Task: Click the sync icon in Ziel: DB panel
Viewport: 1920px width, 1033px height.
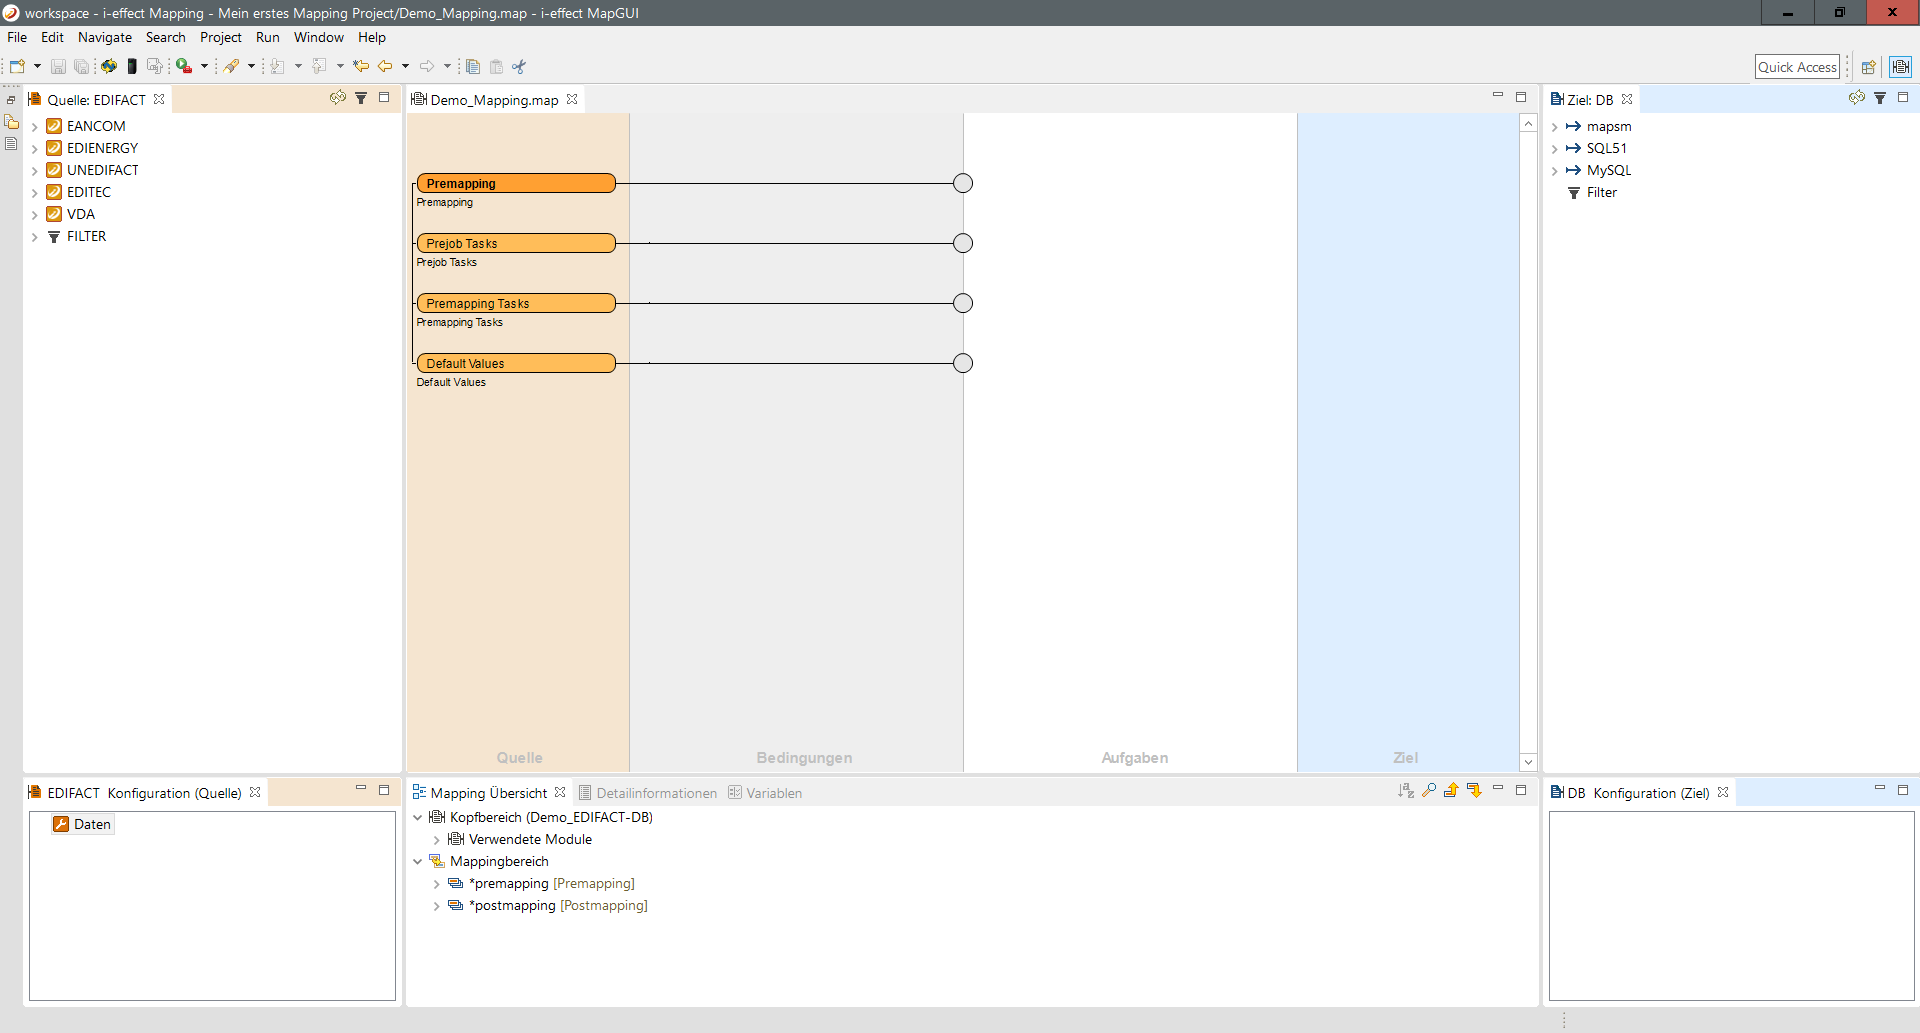Action: [x=1856, y=98]
